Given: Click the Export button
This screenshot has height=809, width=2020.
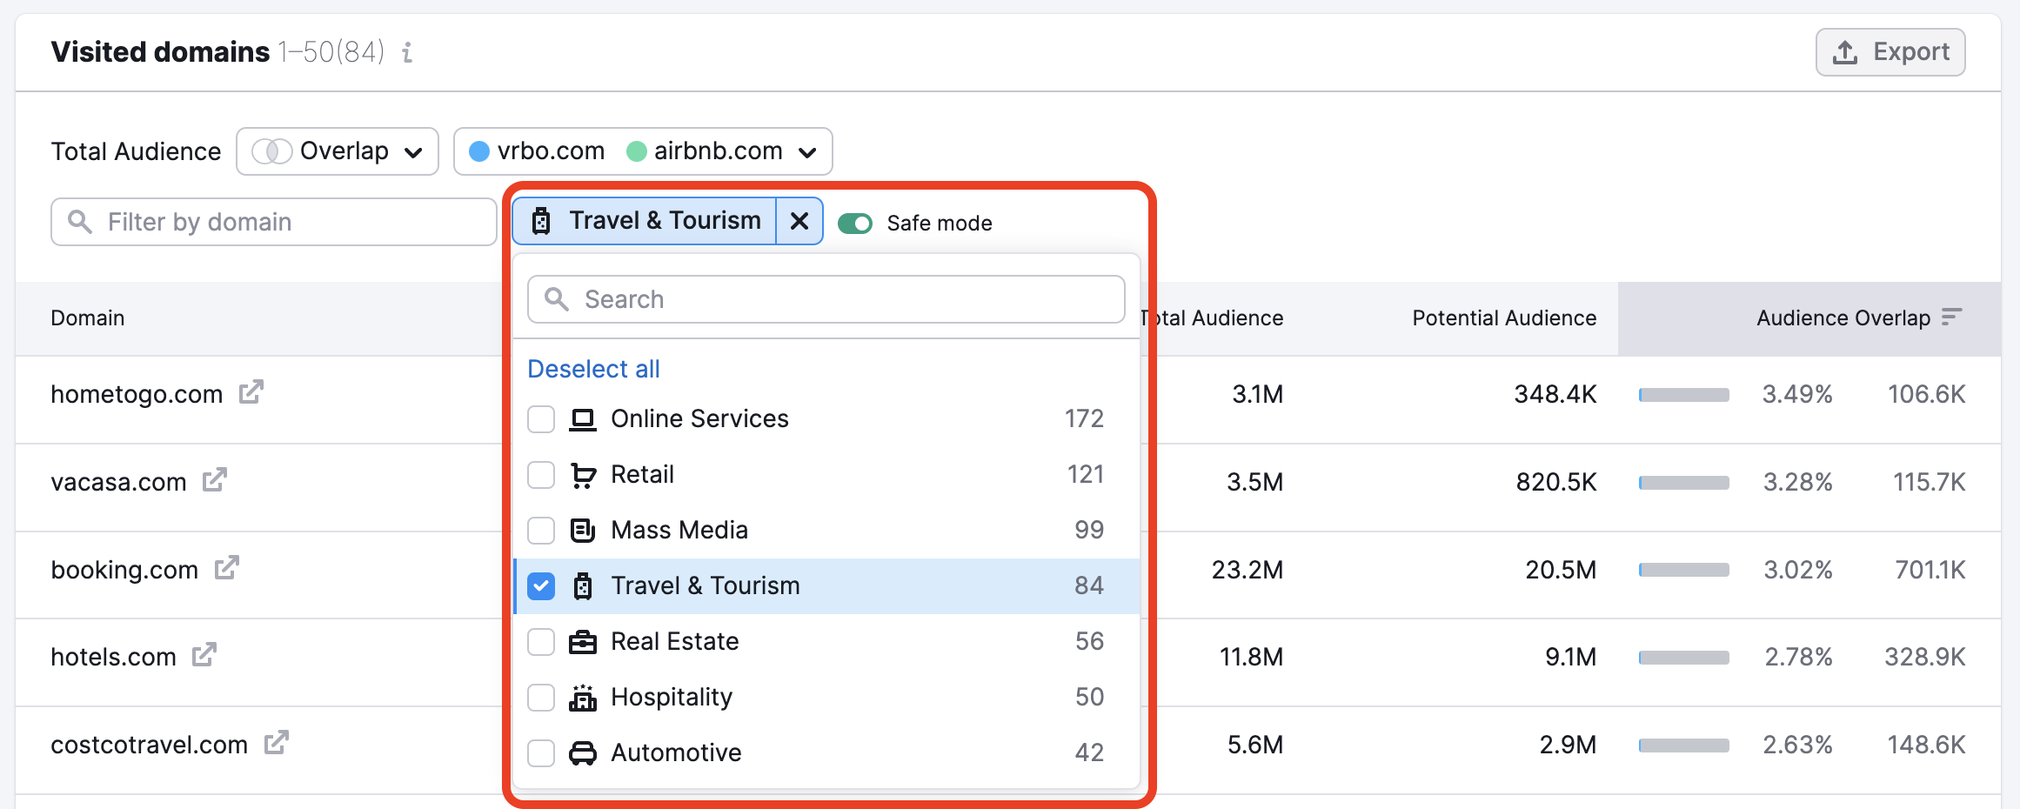Looking at the screenshot, I should [x=1890, y=52].
